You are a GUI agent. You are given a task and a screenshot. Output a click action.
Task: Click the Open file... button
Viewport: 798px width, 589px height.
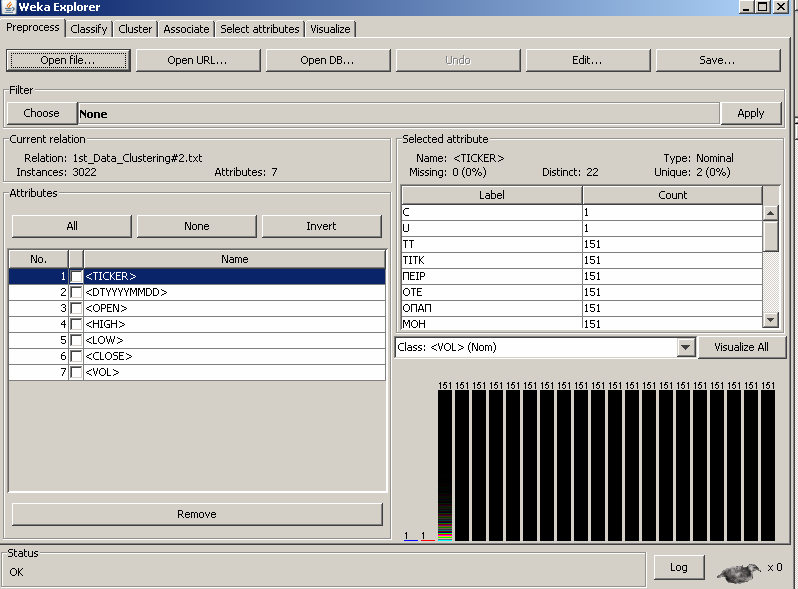coord(68,60)
